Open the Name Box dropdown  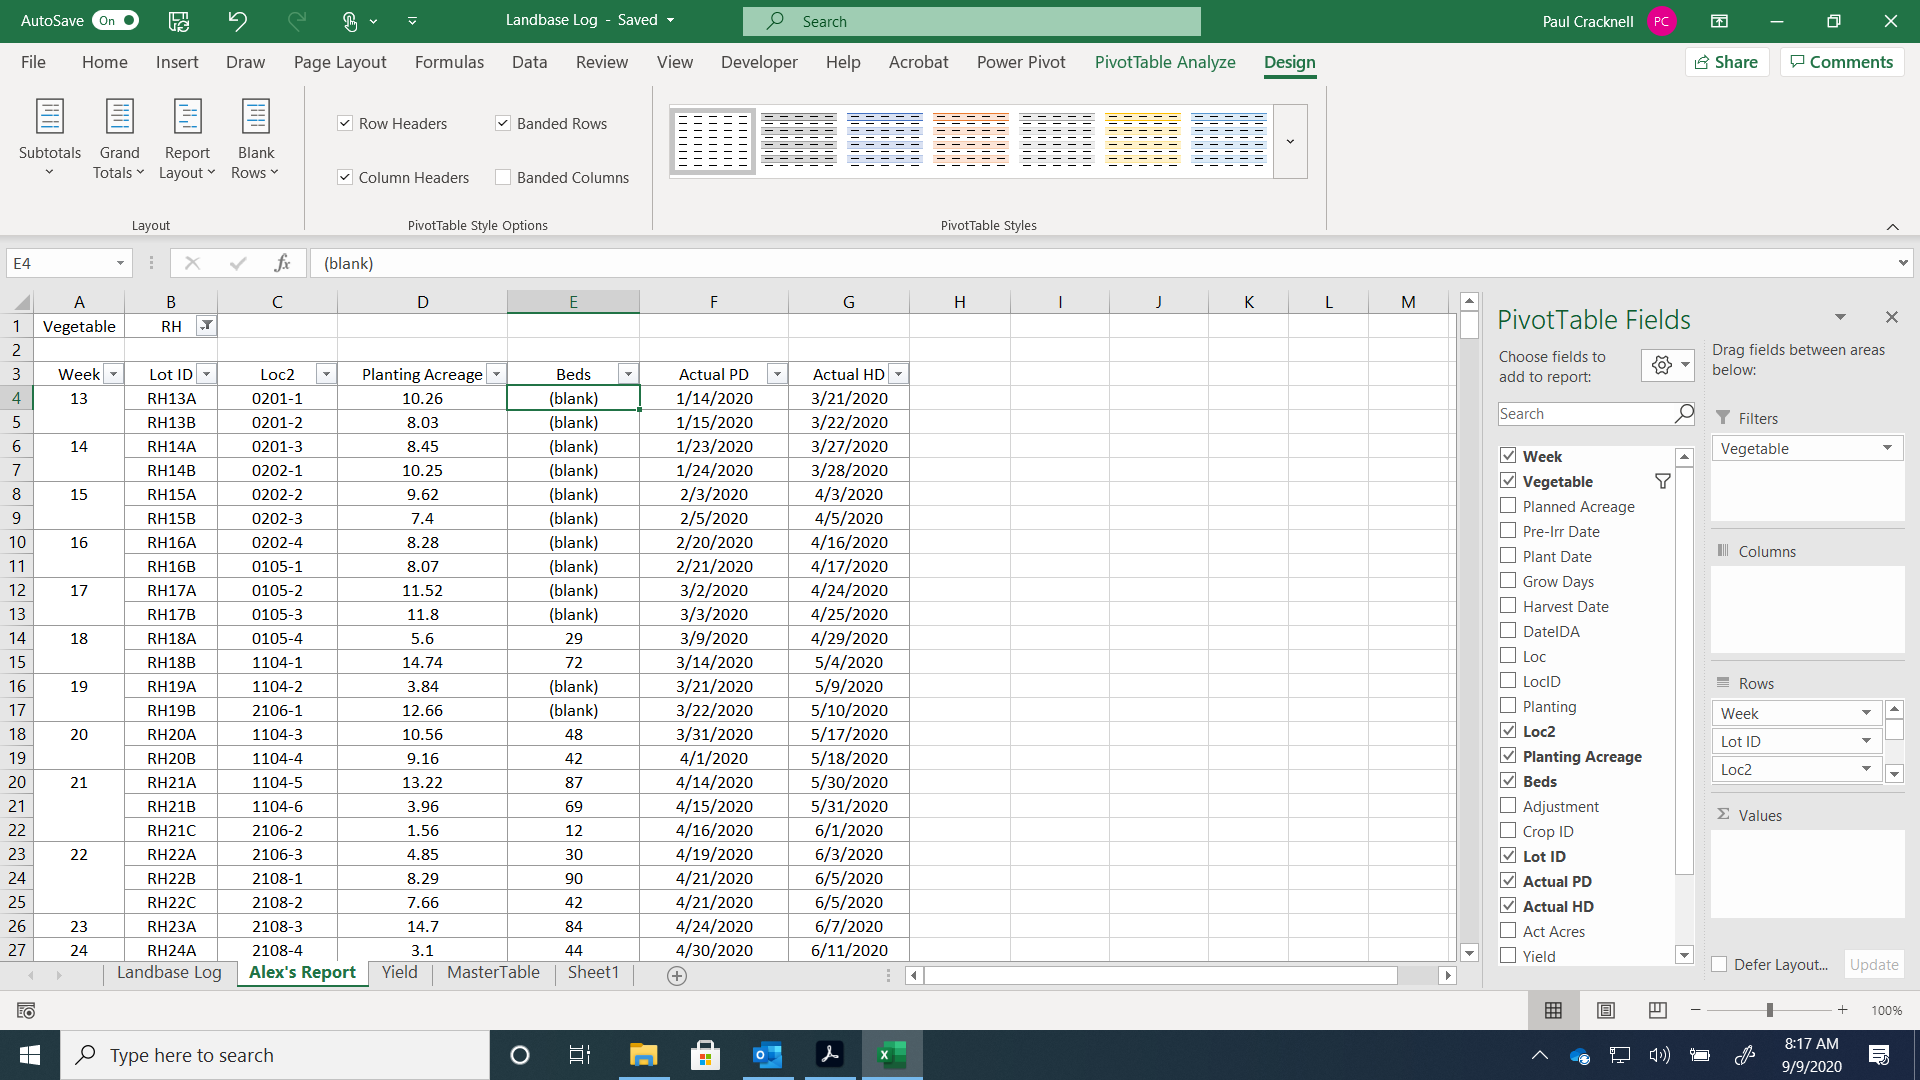120,263
